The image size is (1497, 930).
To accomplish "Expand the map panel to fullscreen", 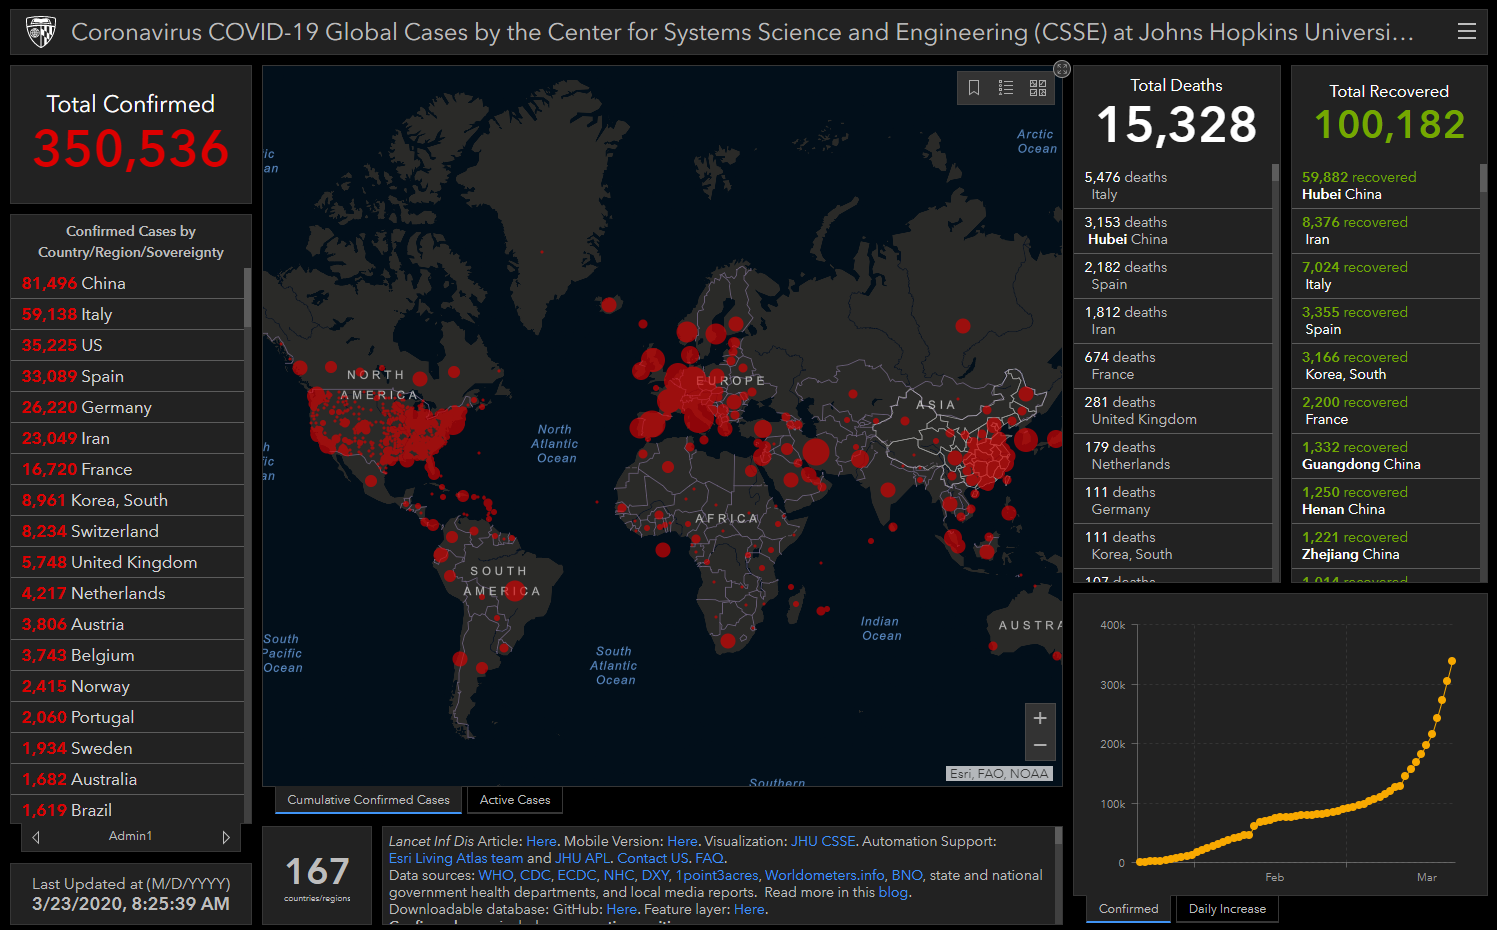I will point(1062,69).
